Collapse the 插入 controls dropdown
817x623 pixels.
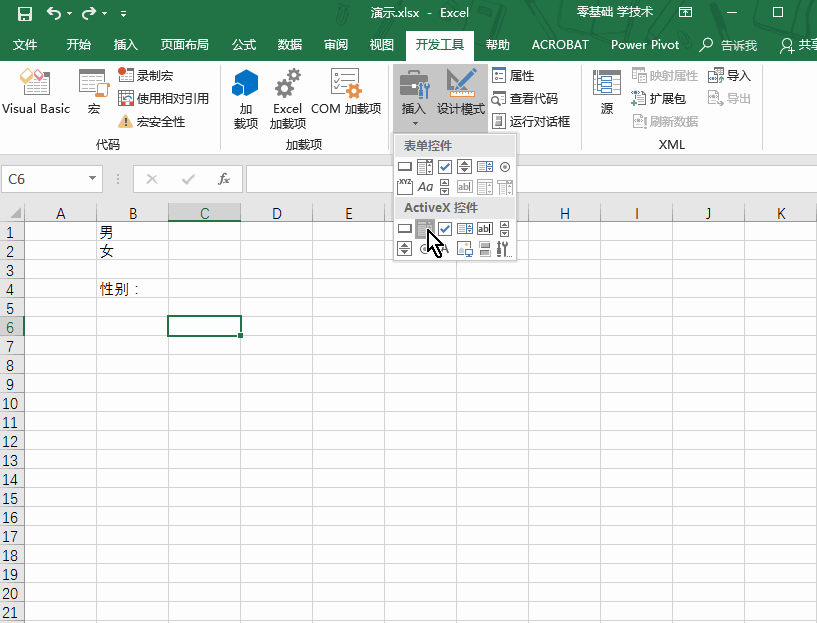pos(414,98)
